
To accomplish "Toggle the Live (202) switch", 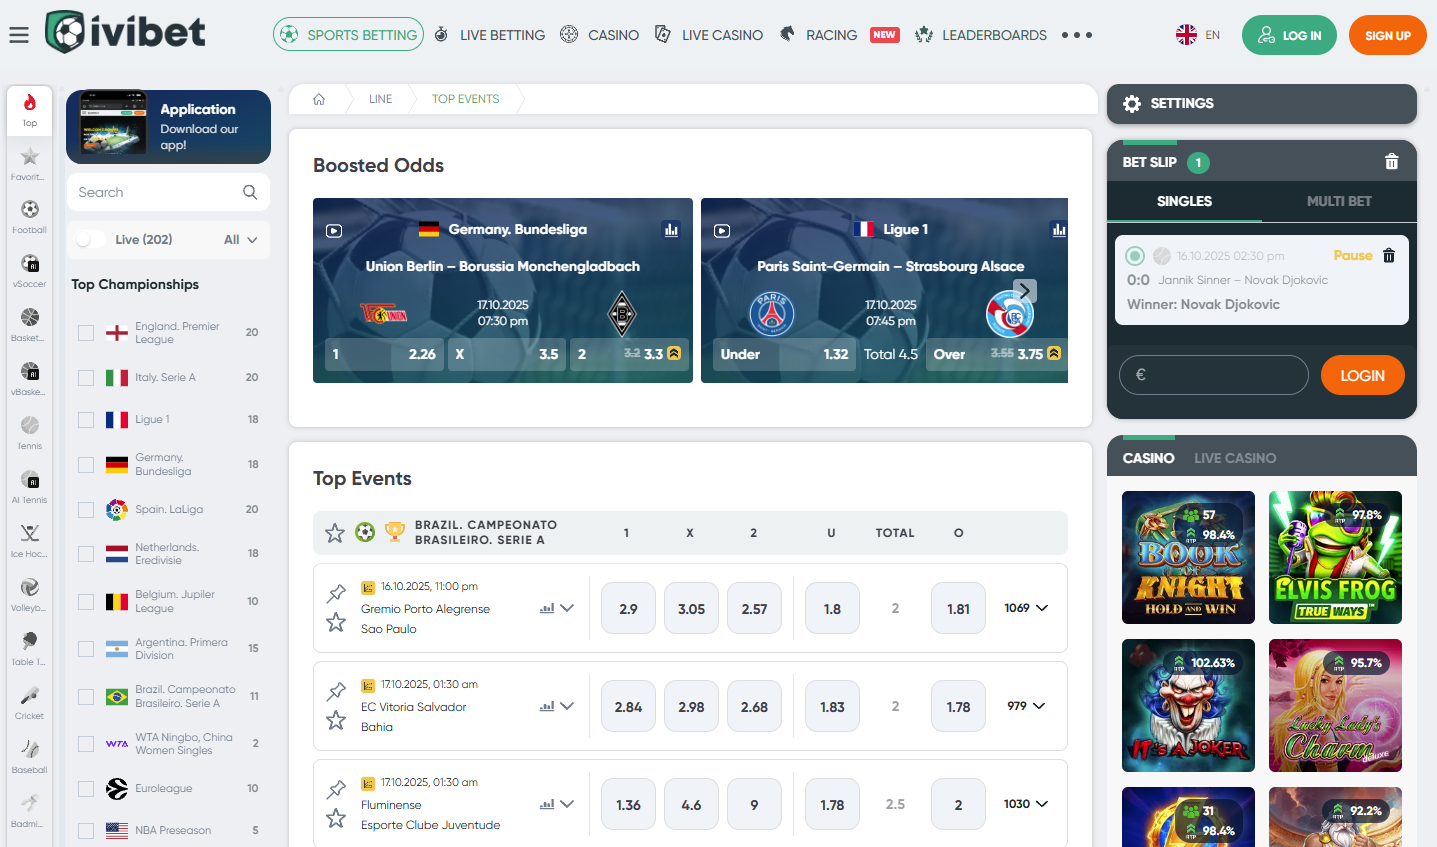I will click(x=91, y=239).
